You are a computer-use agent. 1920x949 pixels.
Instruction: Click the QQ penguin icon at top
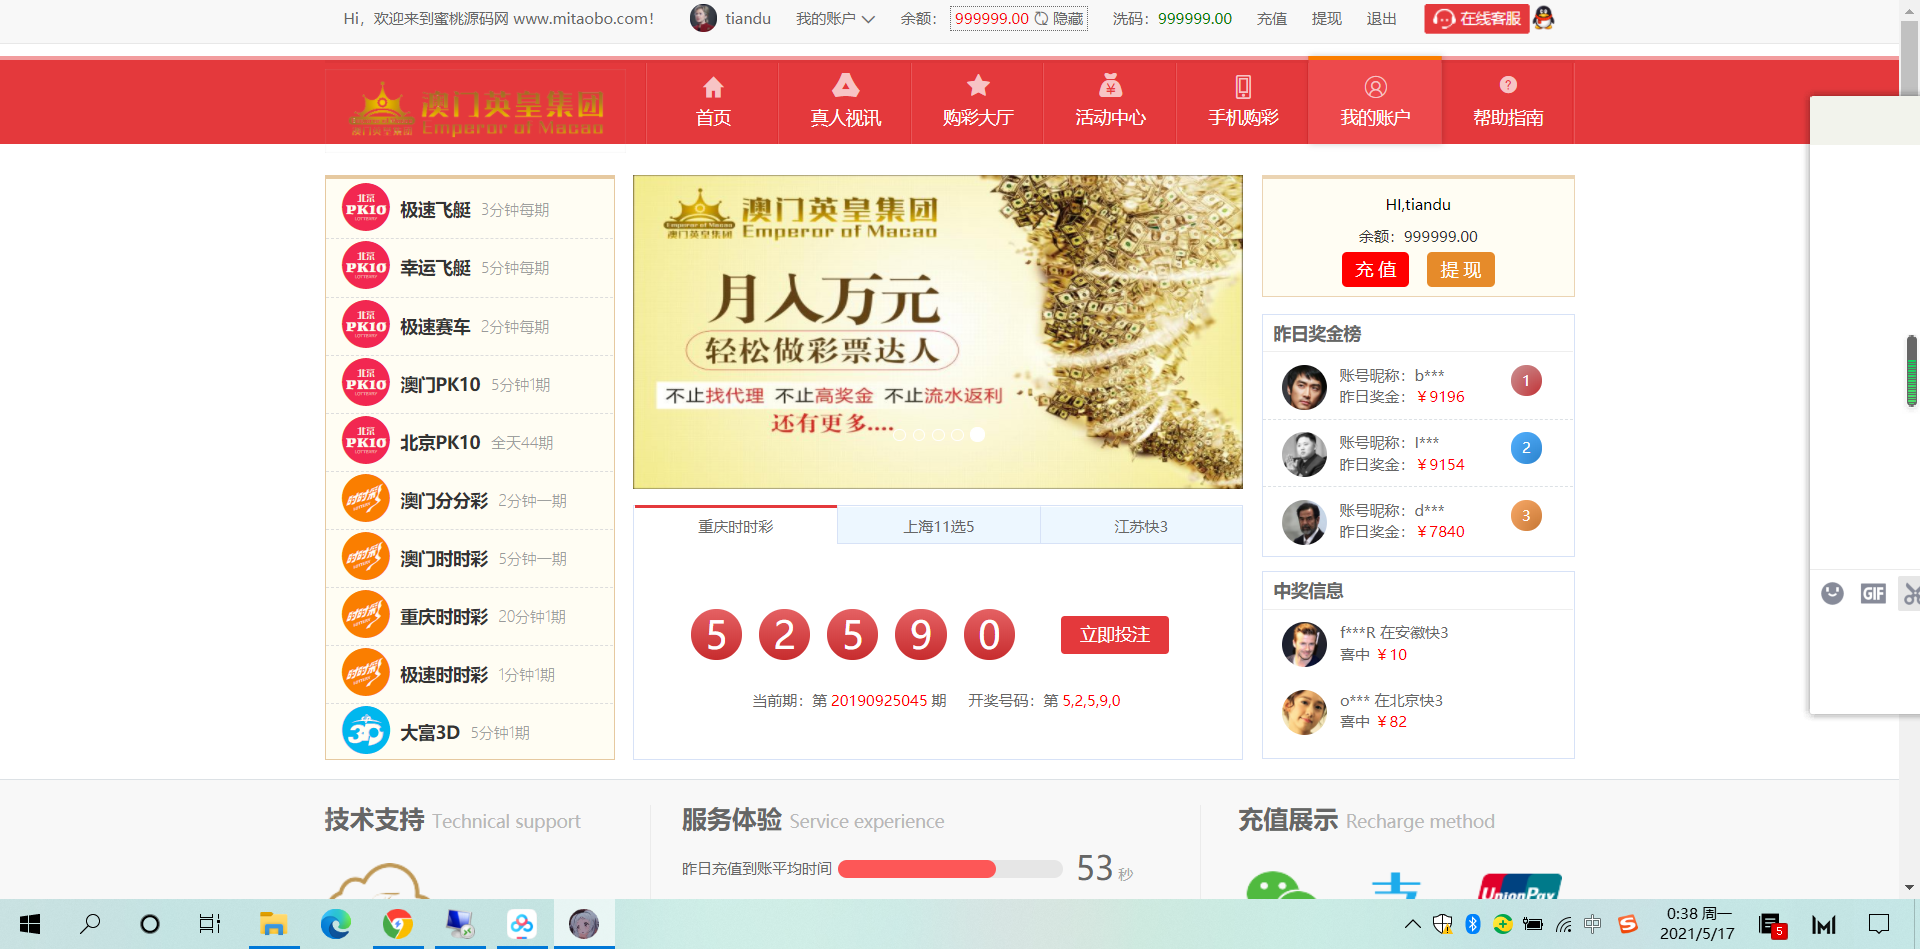(x=1544, y=18)
